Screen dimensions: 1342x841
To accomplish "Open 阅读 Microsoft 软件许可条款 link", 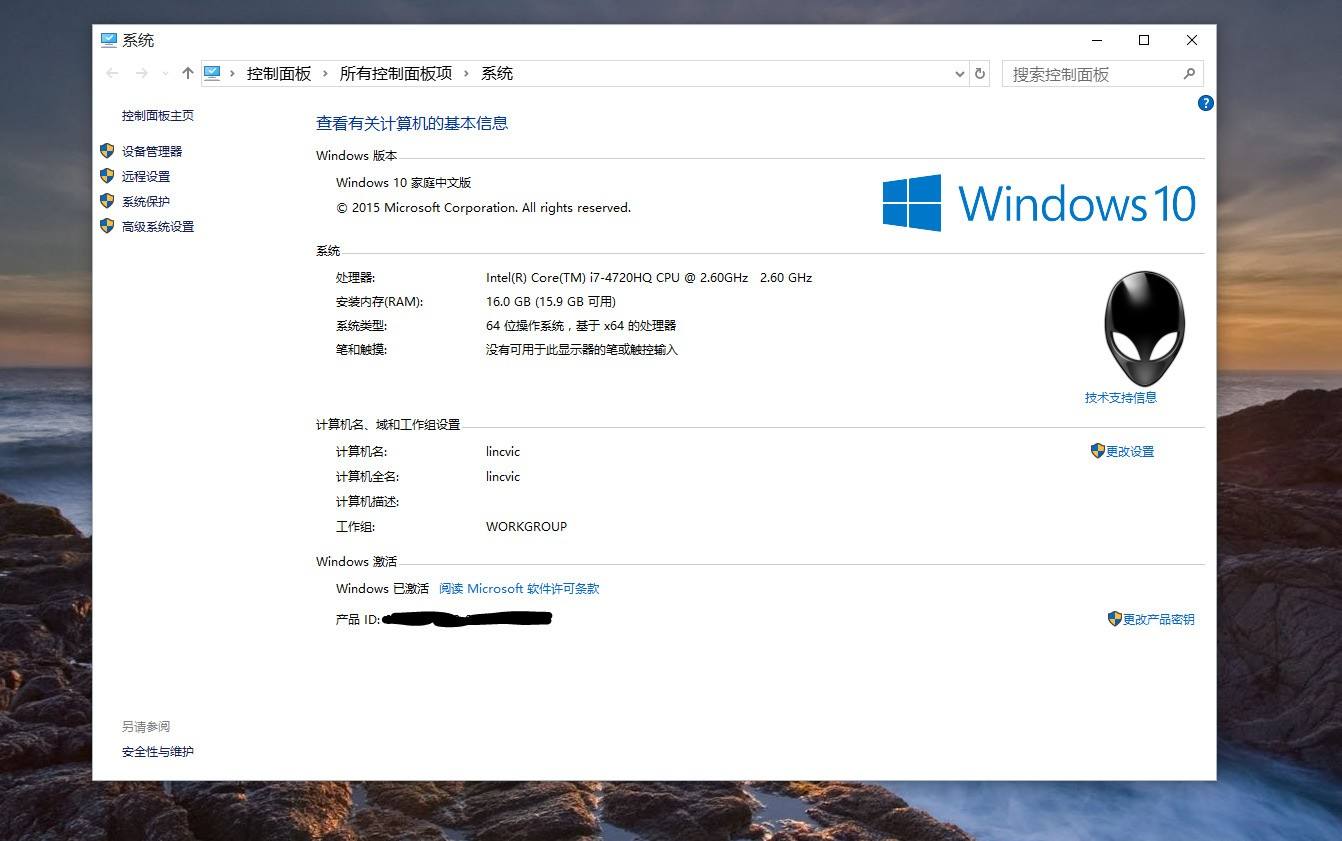I will click(x=519, y=589).
